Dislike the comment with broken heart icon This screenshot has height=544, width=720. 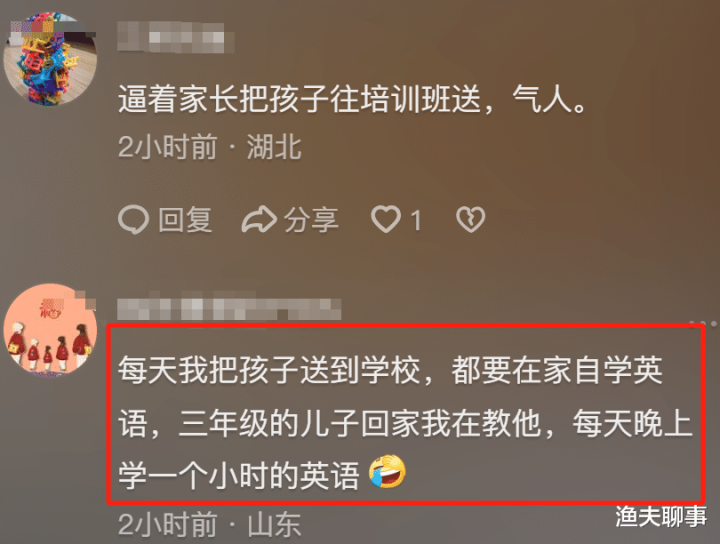pyautogui.click(x=471, y=219)
